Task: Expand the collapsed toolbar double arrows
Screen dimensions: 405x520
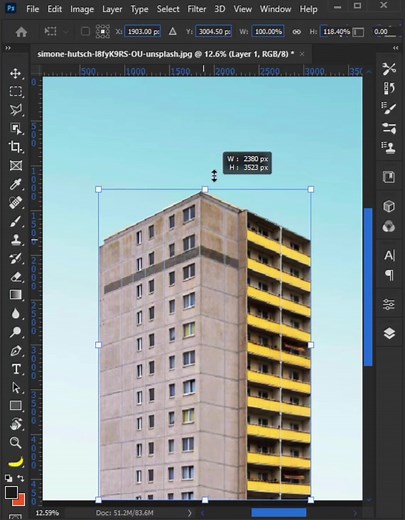Action: coord(8,48)
